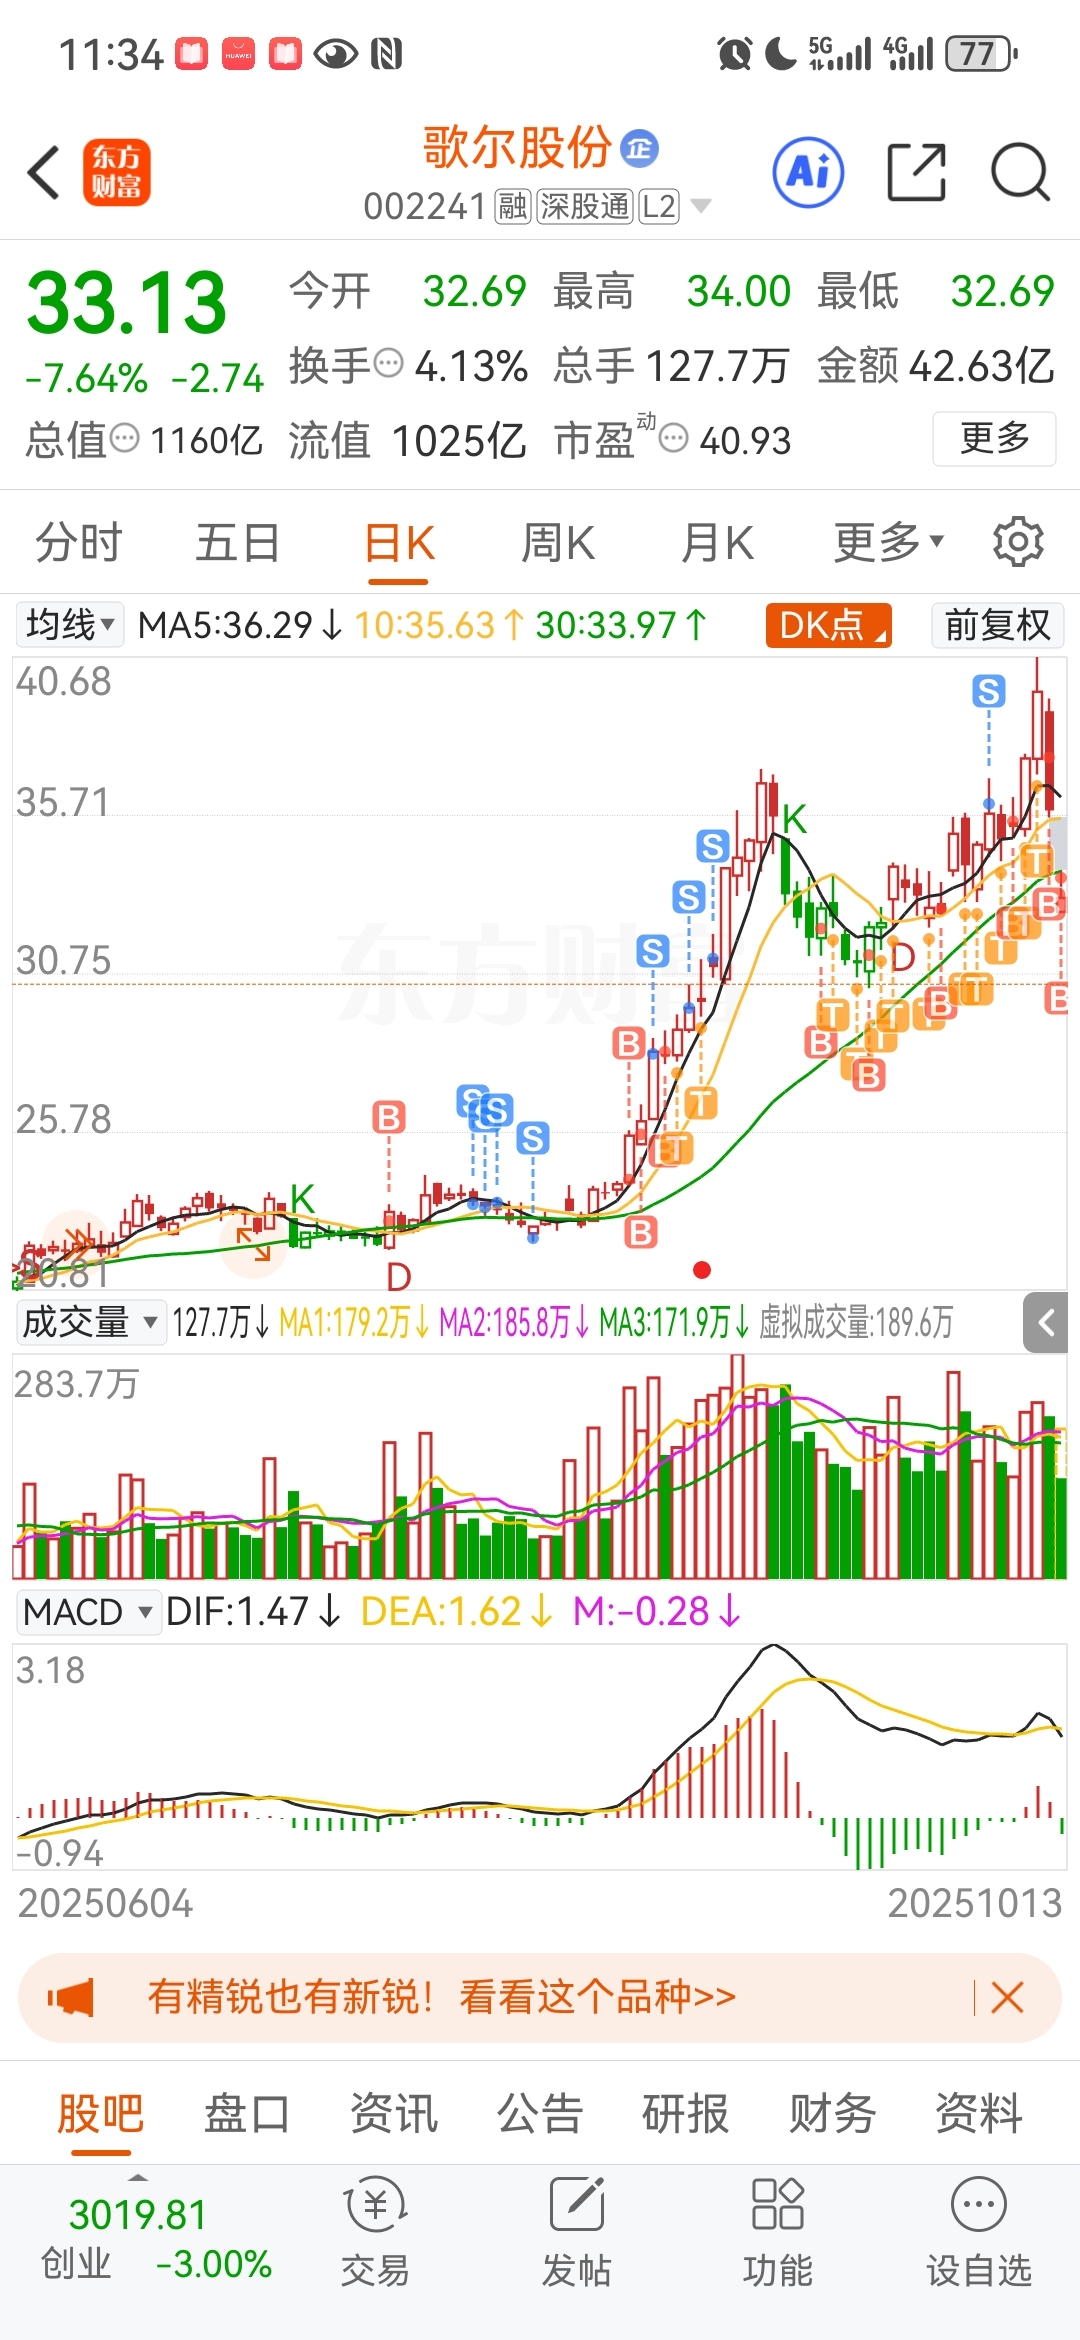Tap the 设自选 ellipsis icon

[979, 2205]
